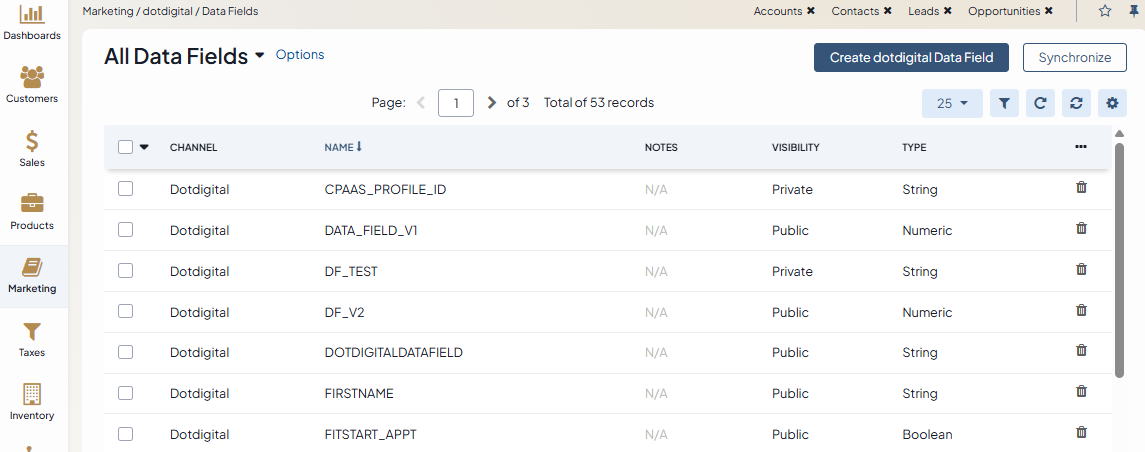Open the 25 per-page dropdown
Screen dimensions: 1145x452
tap(952, 103)
